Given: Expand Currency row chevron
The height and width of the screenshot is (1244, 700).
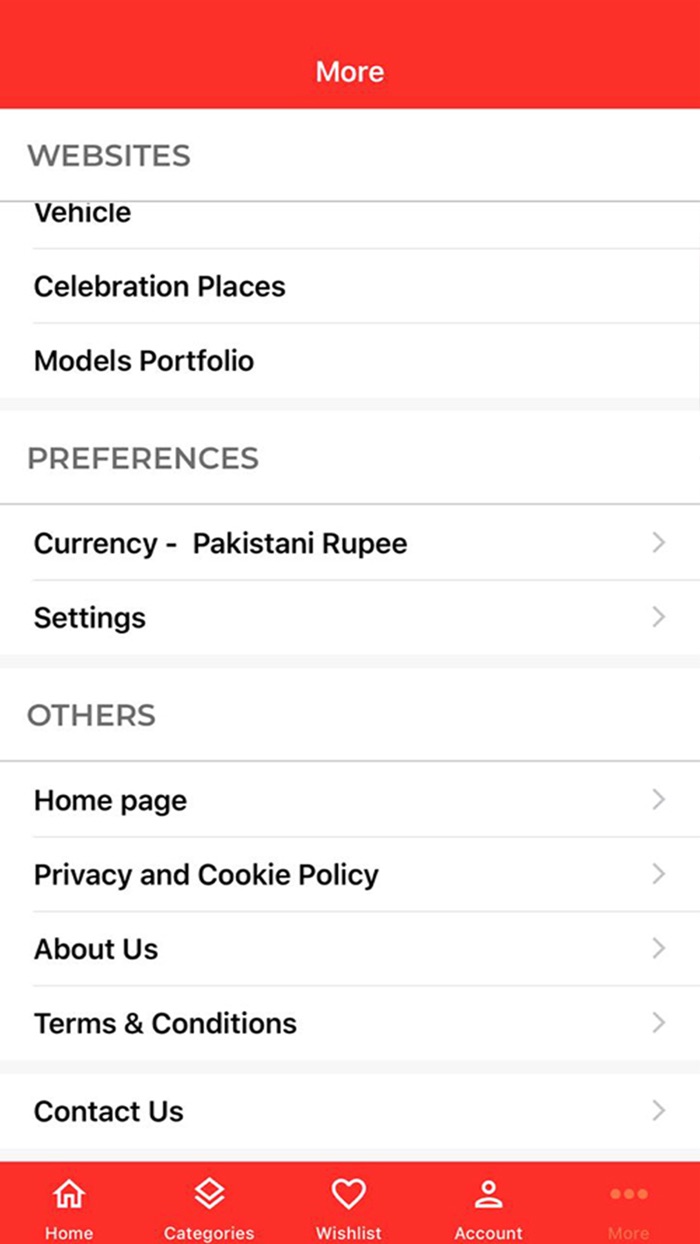Looking at the screenshot, I should pos(658,542).
